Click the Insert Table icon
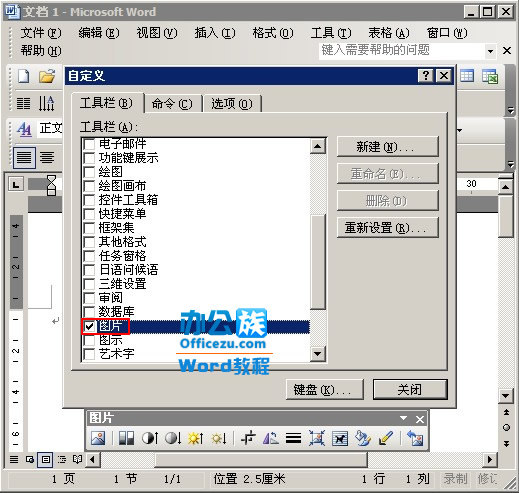This screenshot has width=519, height=493. (467, 76)
